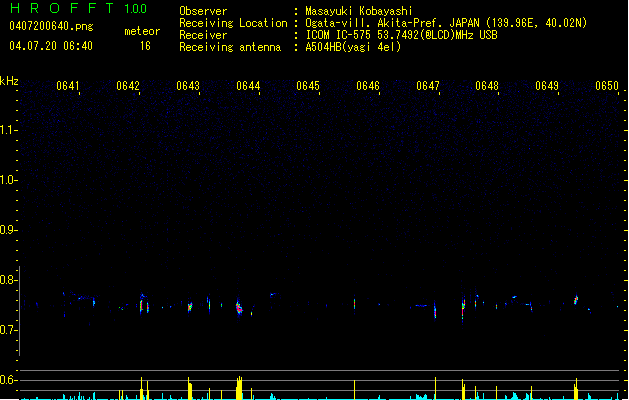
Task: Click the 0646 time marker
Action: coord(368,86)
